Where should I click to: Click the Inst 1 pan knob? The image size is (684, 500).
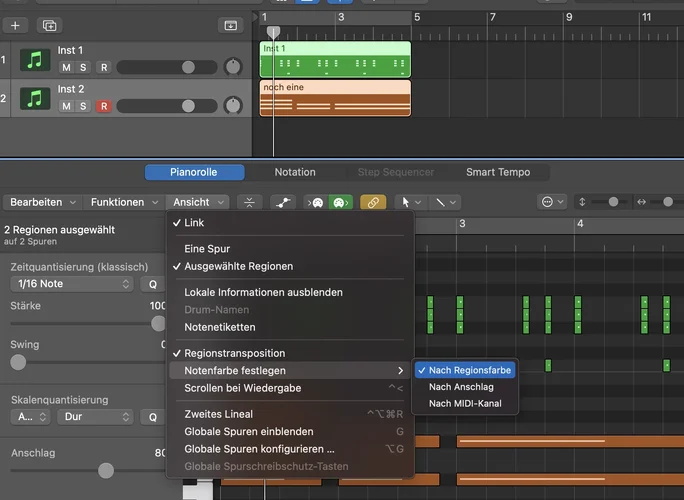(233, 67)
